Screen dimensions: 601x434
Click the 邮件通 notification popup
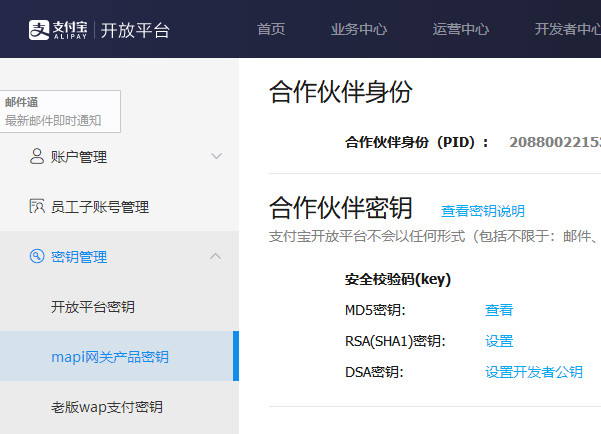[x=60, y=111]
